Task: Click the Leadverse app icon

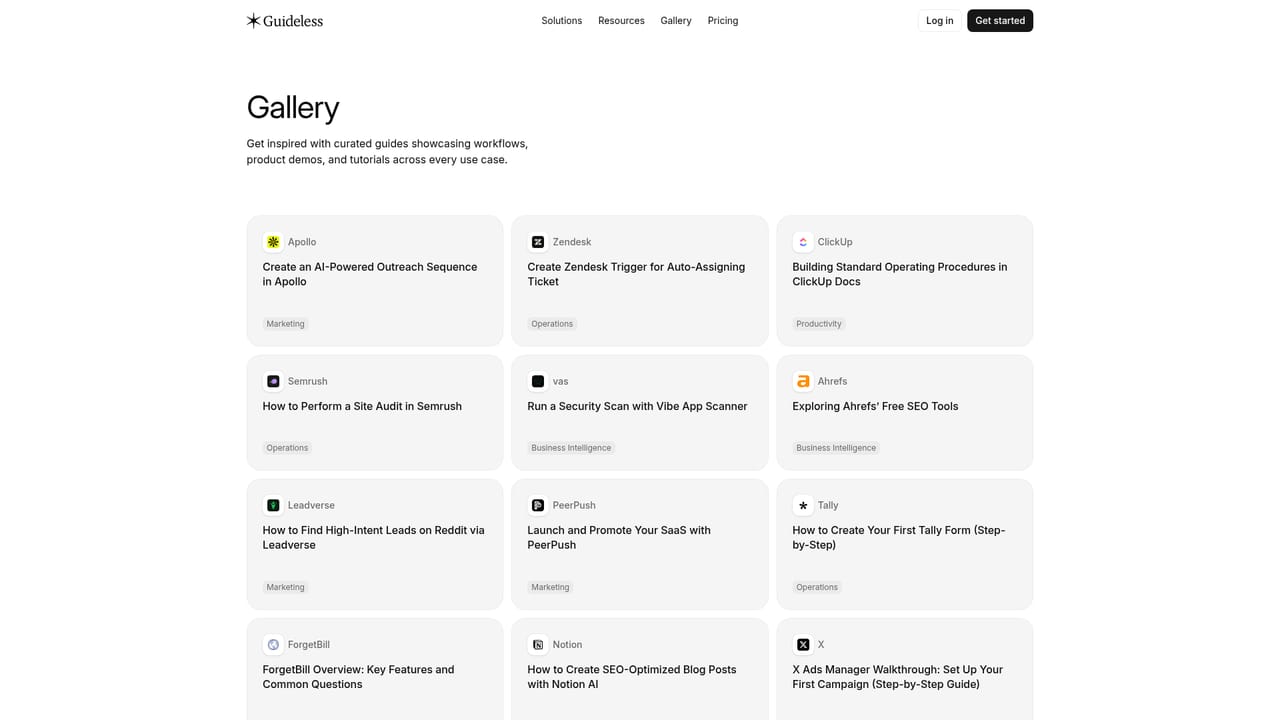Action: pyautogui.click(x=273, y=505)
